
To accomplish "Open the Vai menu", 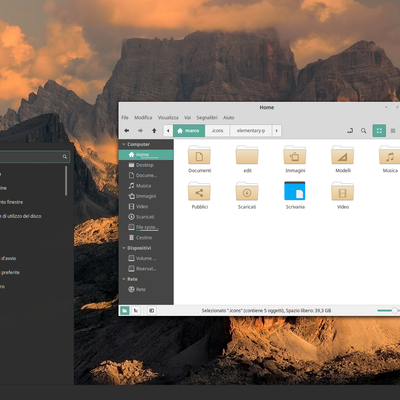I will point(188,117).
